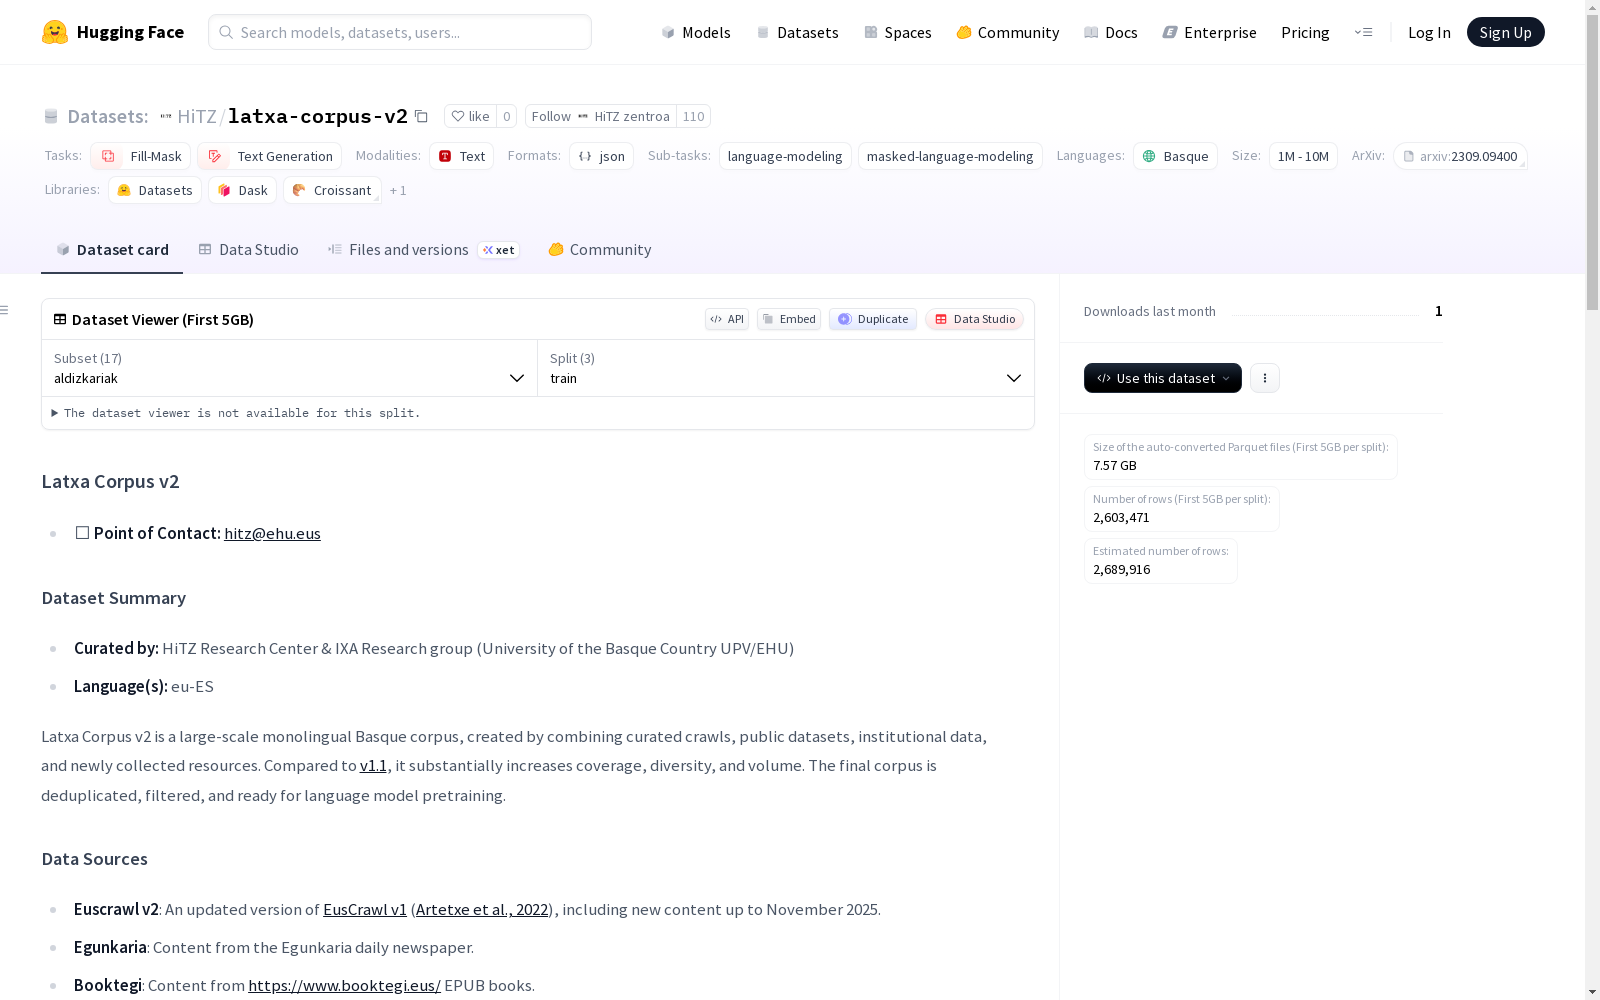Screen dimensions: 1600x1000
Task: Click the Croissant library tag
Action: (x=332, y=190)
